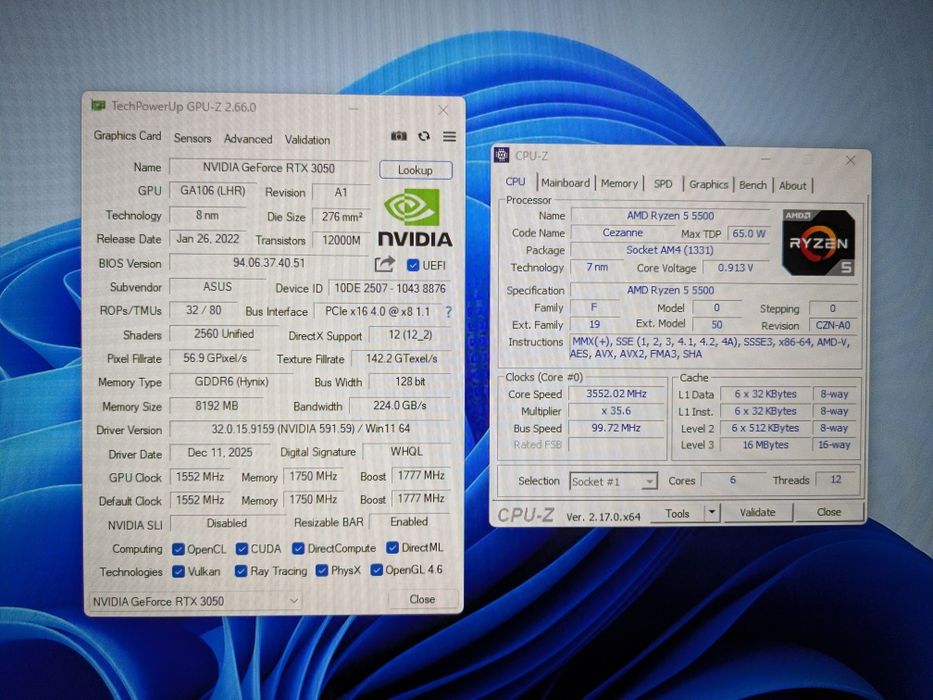
Task: Open the SPD tab in CPU-Z
Action: point(663,184)
